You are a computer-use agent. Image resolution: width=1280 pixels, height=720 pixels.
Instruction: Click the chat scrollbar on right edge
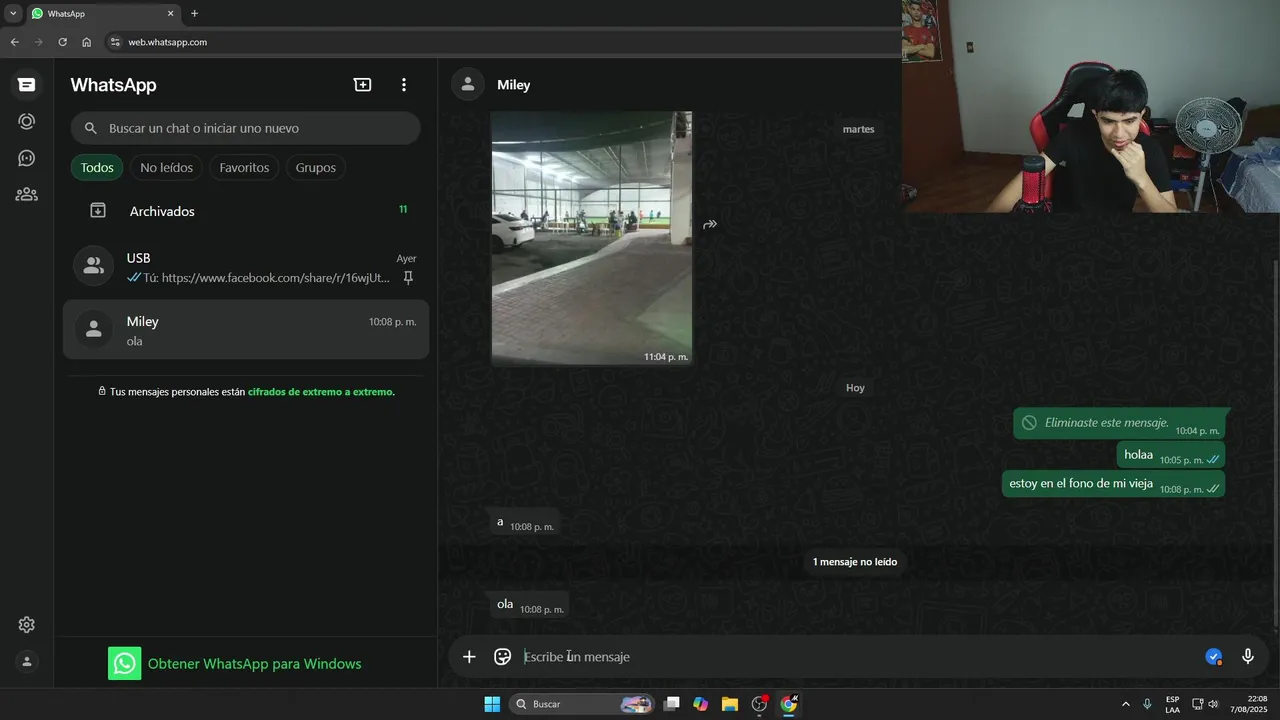1275,445
